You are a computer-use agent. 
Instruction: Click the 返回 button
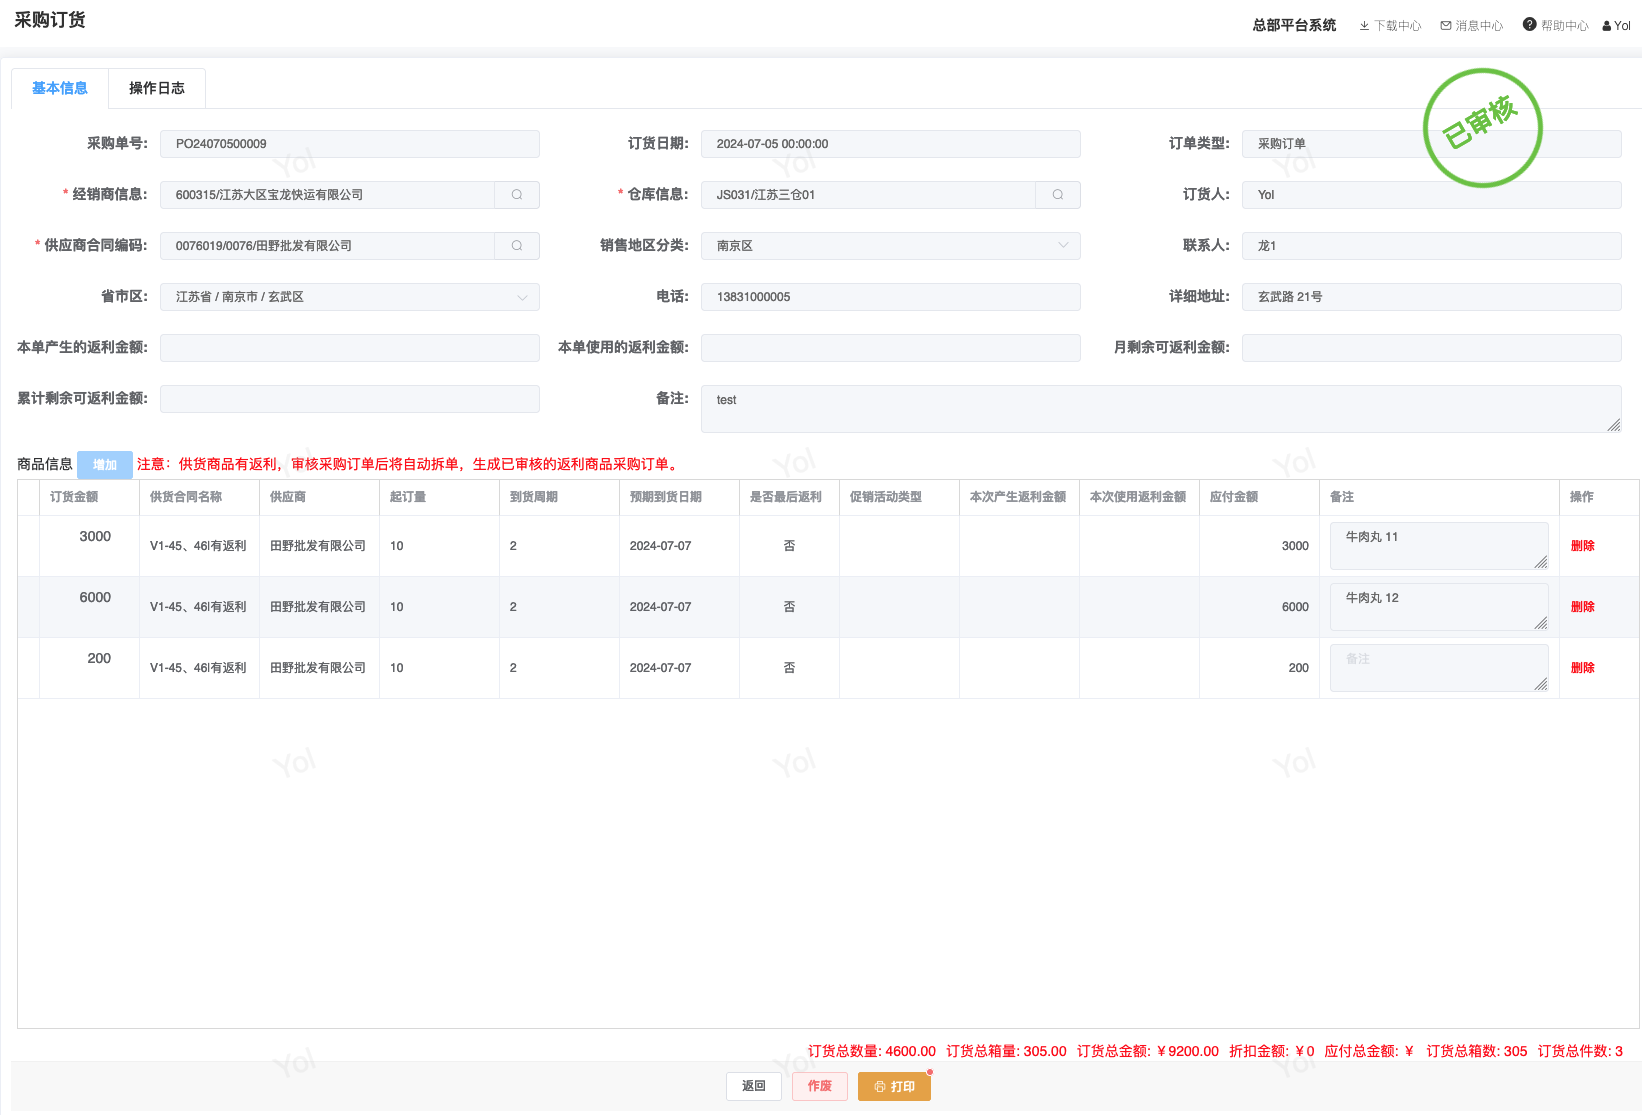point(754,1086)
